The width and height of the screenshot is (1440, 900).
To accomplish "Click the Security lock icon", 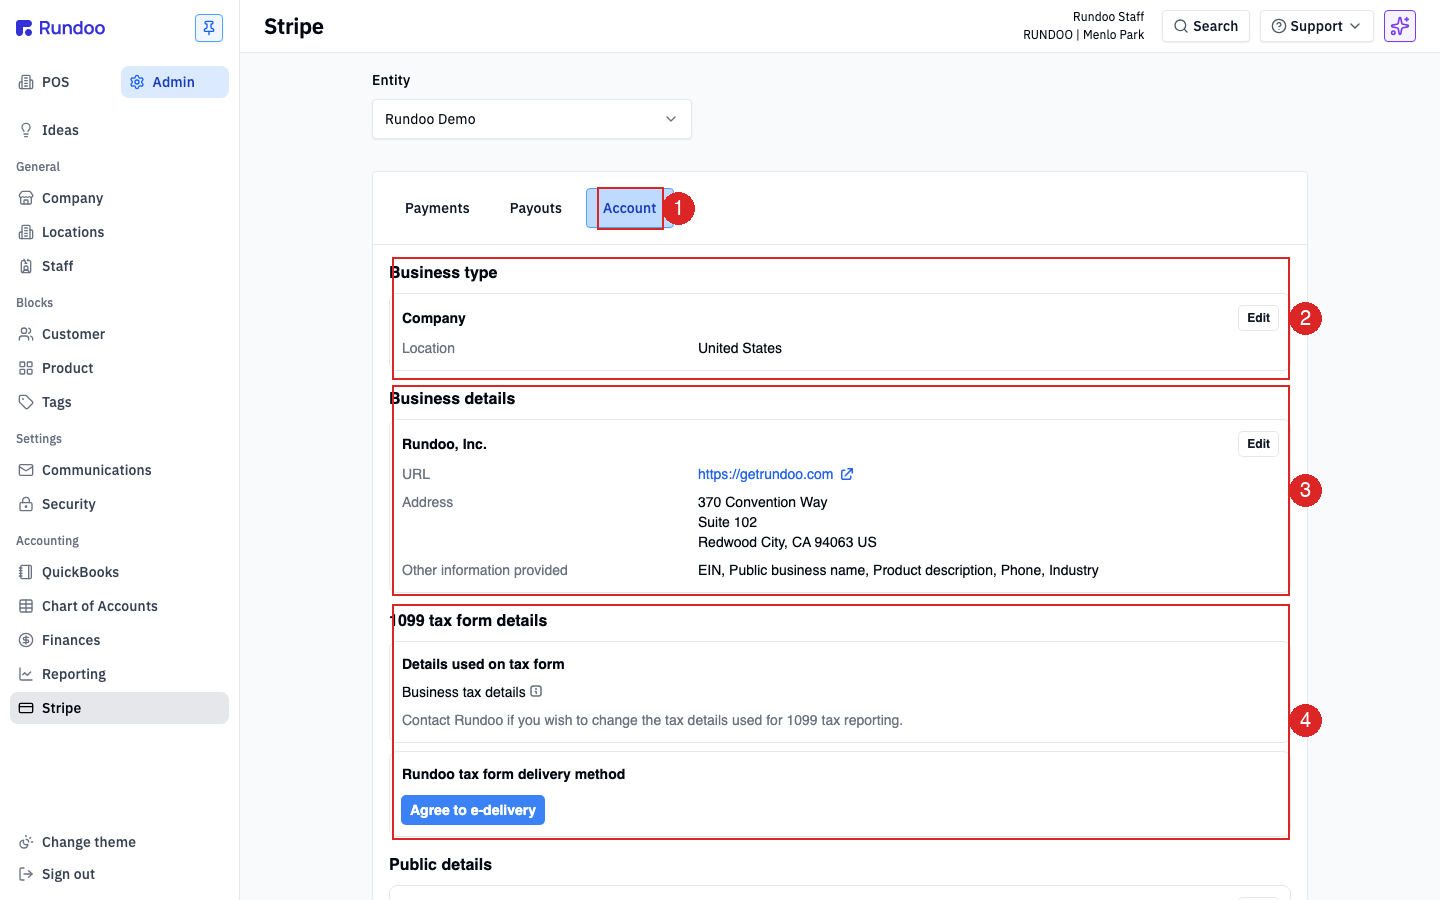I will click(x=26, y=504).
